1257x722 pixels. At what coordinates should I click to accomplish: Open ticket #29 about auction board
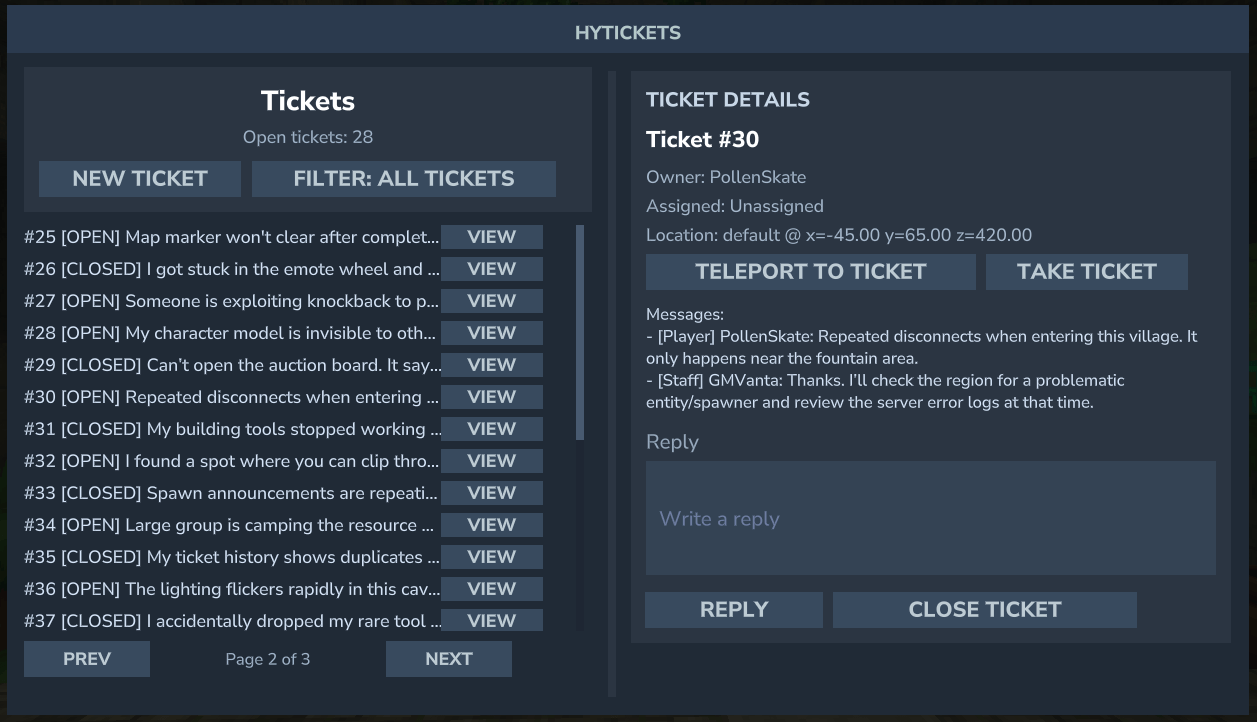pos(491,365)
